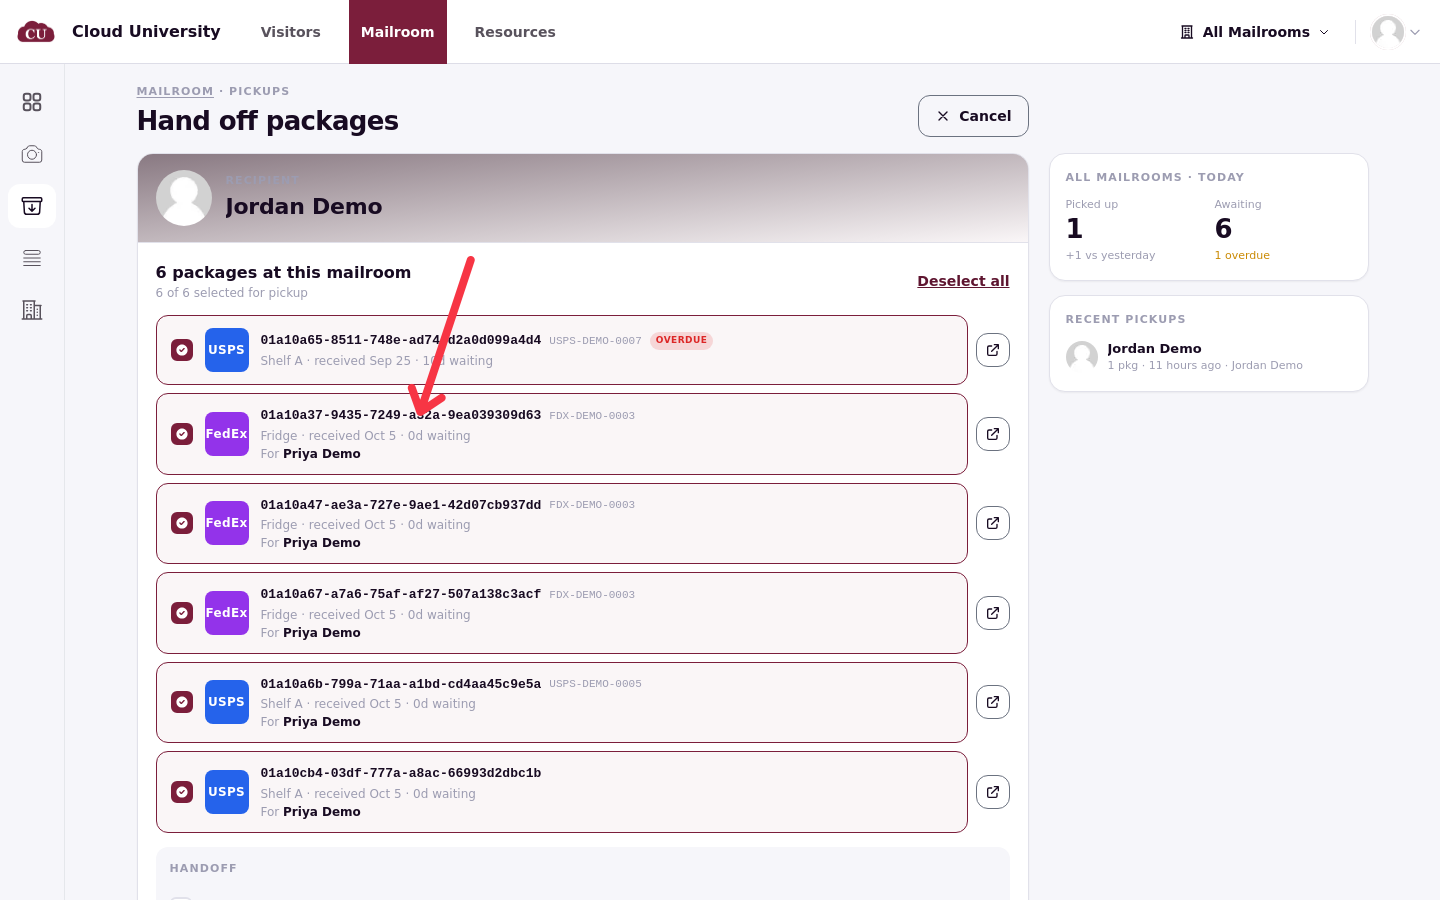Uncheck the overdue USPS package 01a10a65
1440x900 pixels.
pos(182,350)
